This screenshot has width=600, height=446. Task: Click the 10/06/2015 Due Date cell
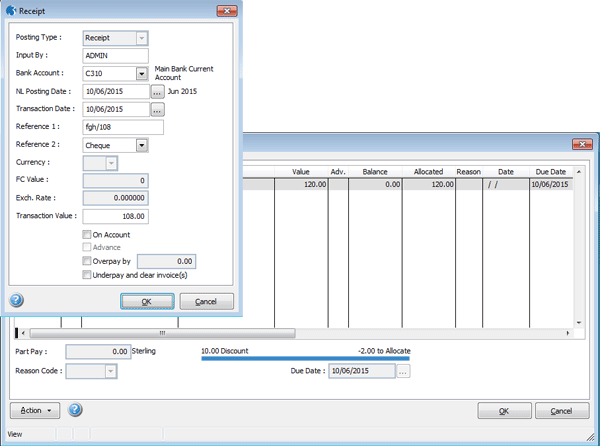(x=551, y=184)
